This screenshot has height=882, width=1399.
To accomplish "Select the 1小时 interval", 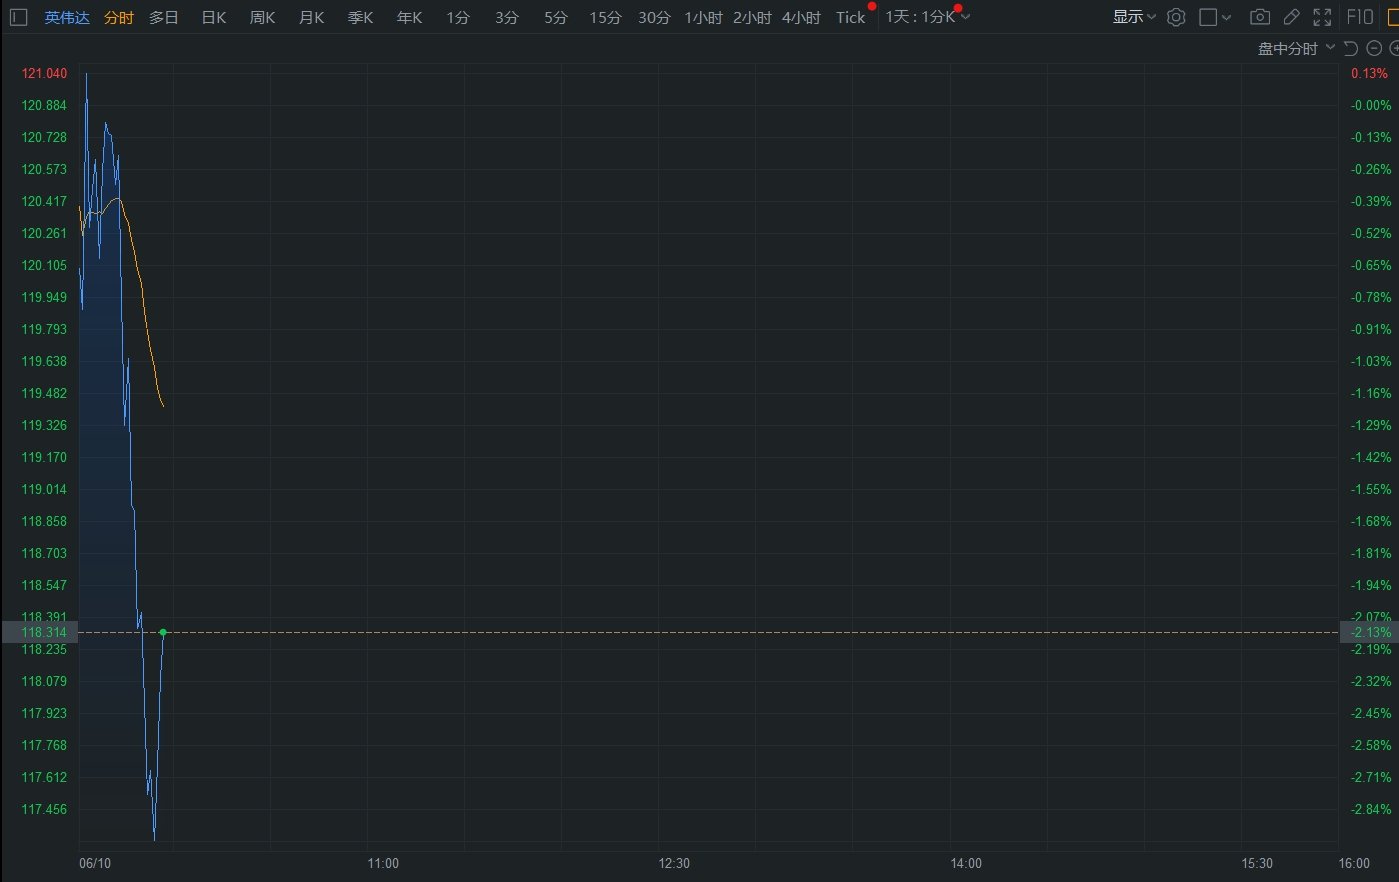I will click(x=703, y=17).
